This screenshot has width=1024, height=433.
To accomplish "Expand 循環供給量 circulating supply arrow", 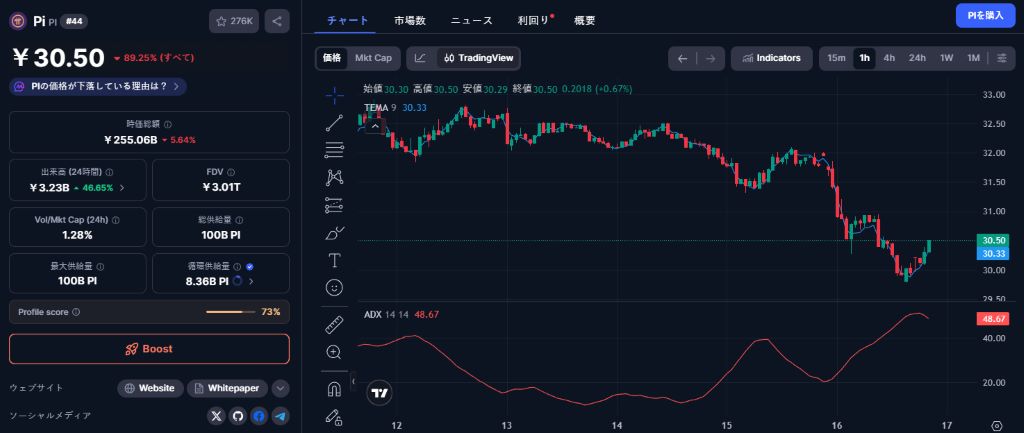I will click(251, 281).
